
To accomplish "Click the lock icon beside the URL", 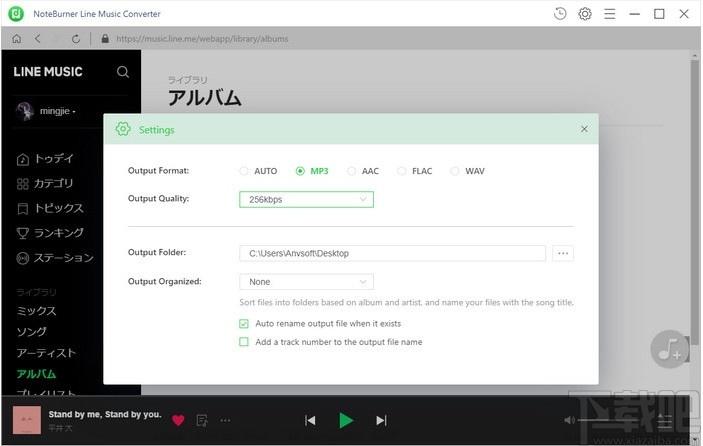I will click(x=105, y=39).
